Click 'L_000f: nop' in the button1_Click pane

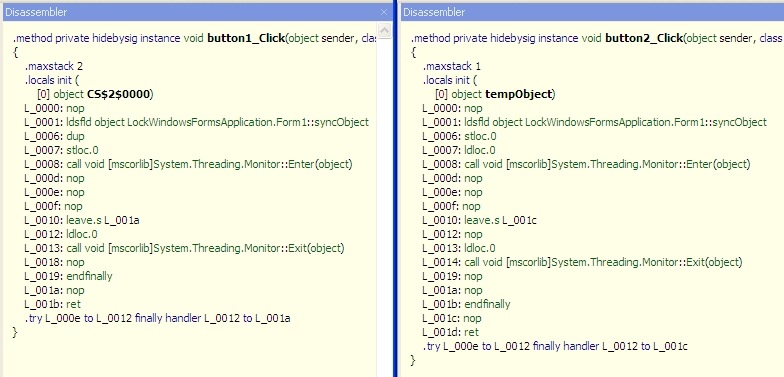click(x=53, y=206)
